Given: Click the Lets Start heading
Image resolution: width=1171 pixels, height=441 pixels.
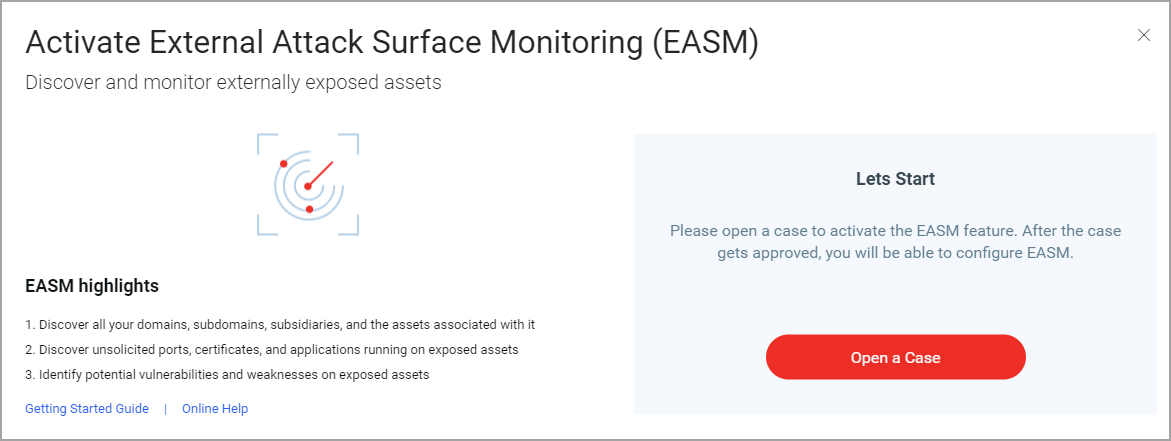Looking at the screenshot, I should 895,179.
